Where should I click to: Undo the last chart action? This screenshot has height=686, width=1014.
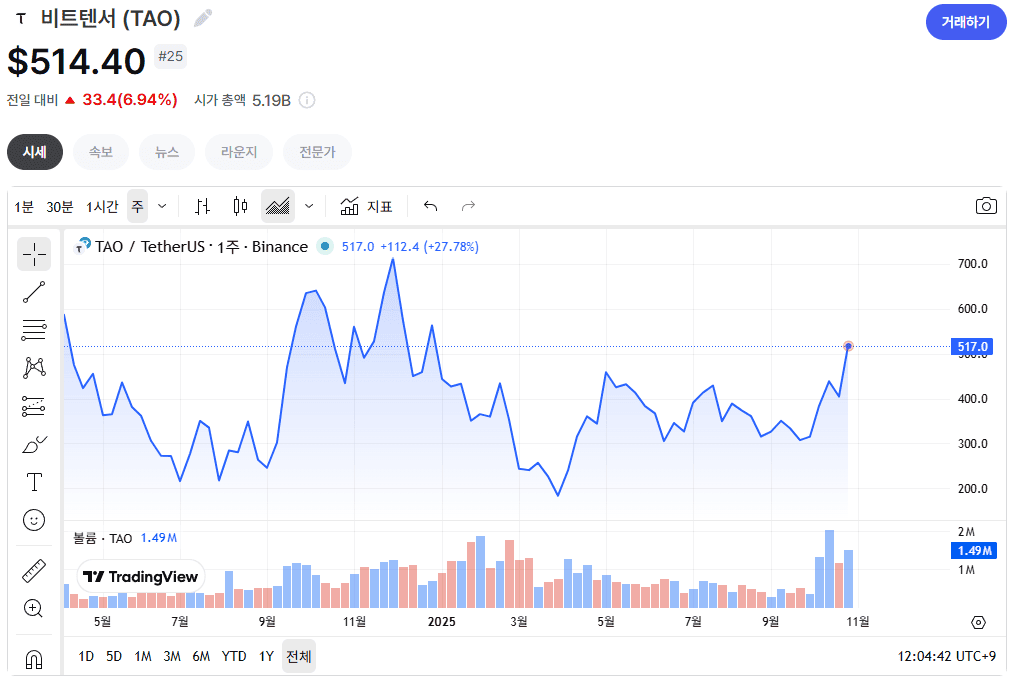[x=431, y=206]
